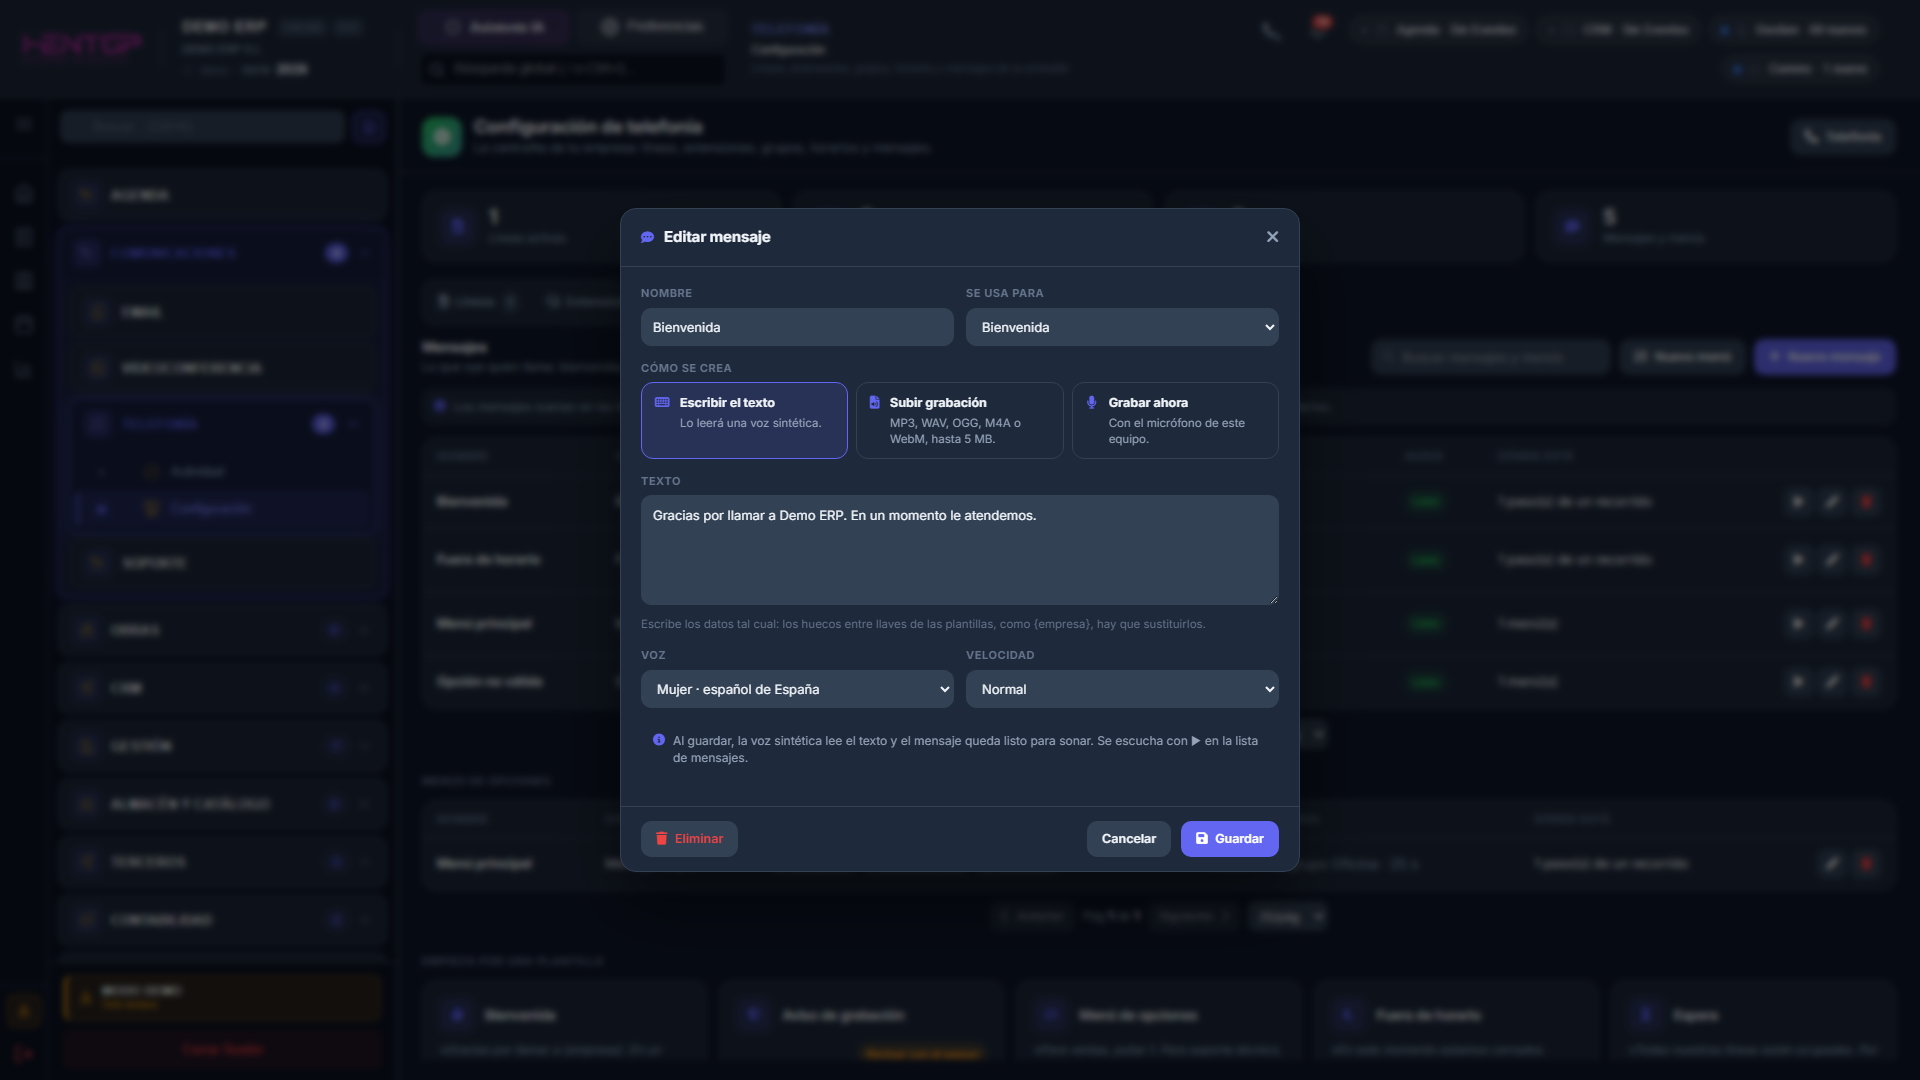Viewport: 1920px width, 1080px height.
Task: Click the microphone icon in Grabar ahora
Action: (x=1091, y=402)
